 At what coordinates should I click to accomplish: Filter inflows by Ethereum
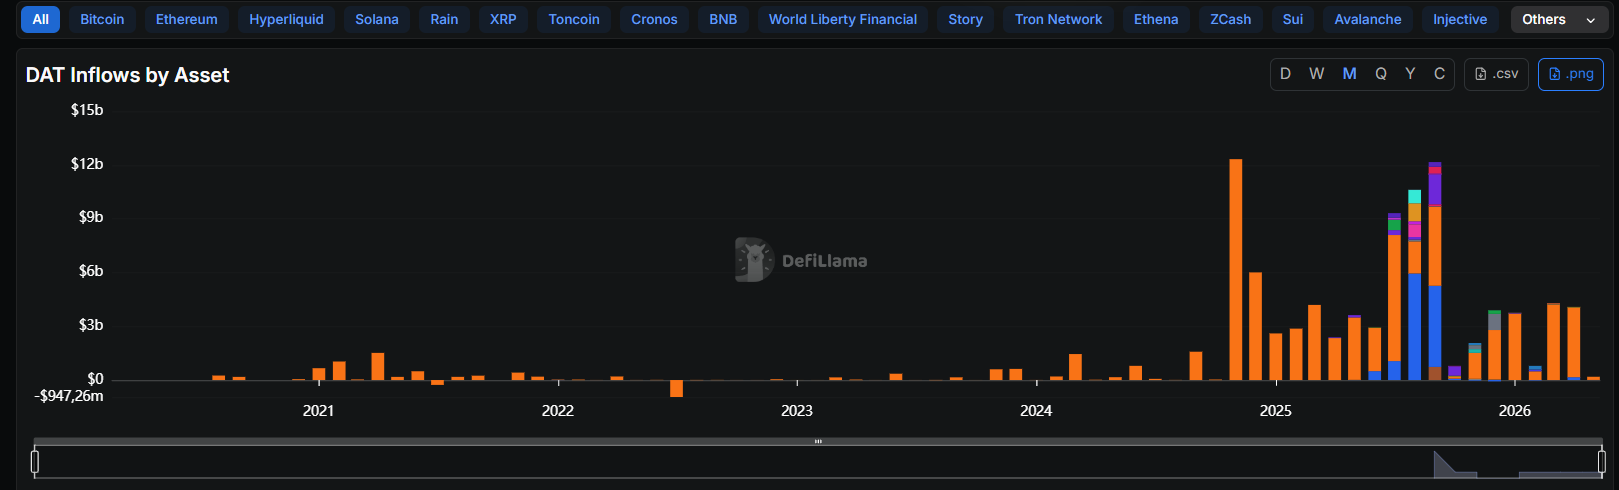click(x=187, y=19)
